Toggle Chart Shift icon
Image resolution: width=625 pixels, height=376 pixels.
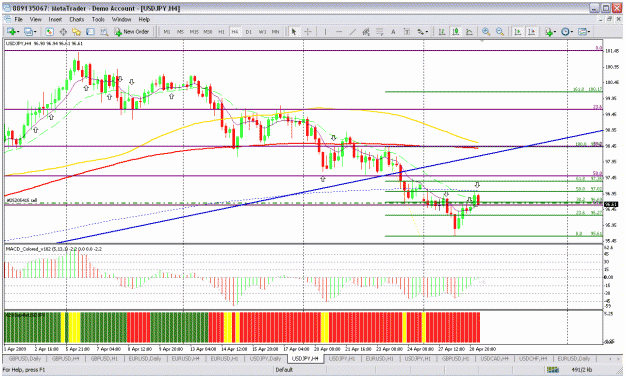(531, 31)
